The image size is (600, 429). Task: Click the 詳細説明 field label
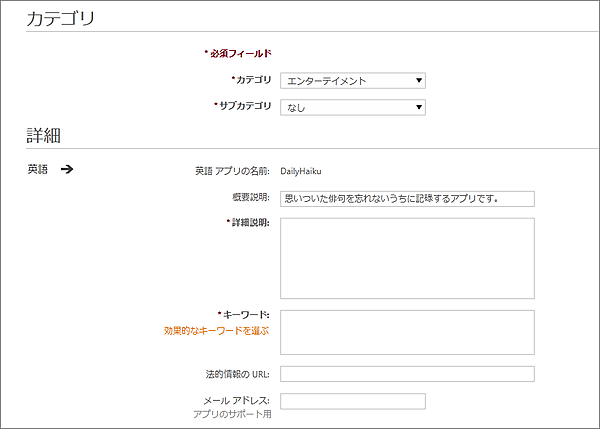[250, 222]
